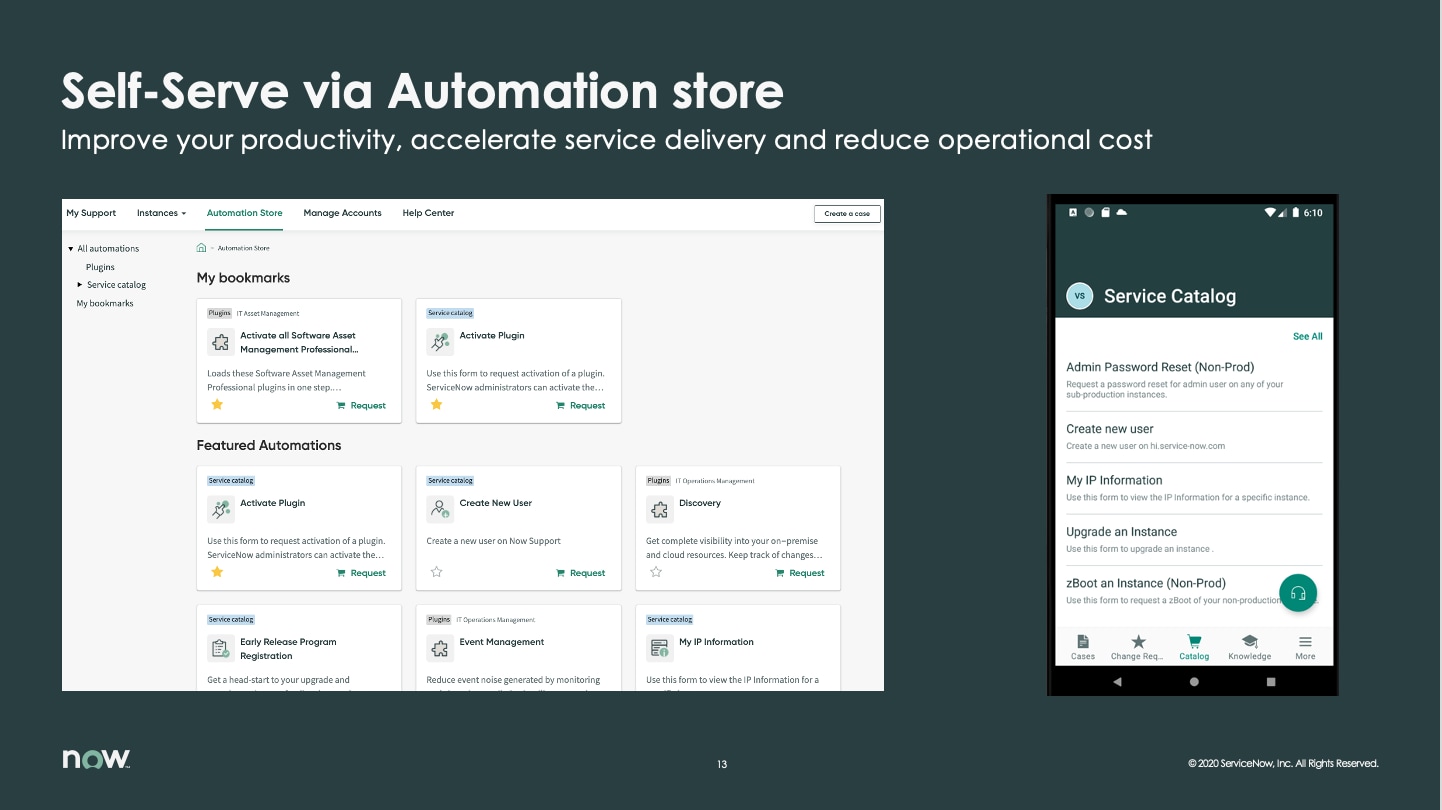Click Request on the Discovery card
This screenshot has height=810, width=1442.
(x=800, y=573)
